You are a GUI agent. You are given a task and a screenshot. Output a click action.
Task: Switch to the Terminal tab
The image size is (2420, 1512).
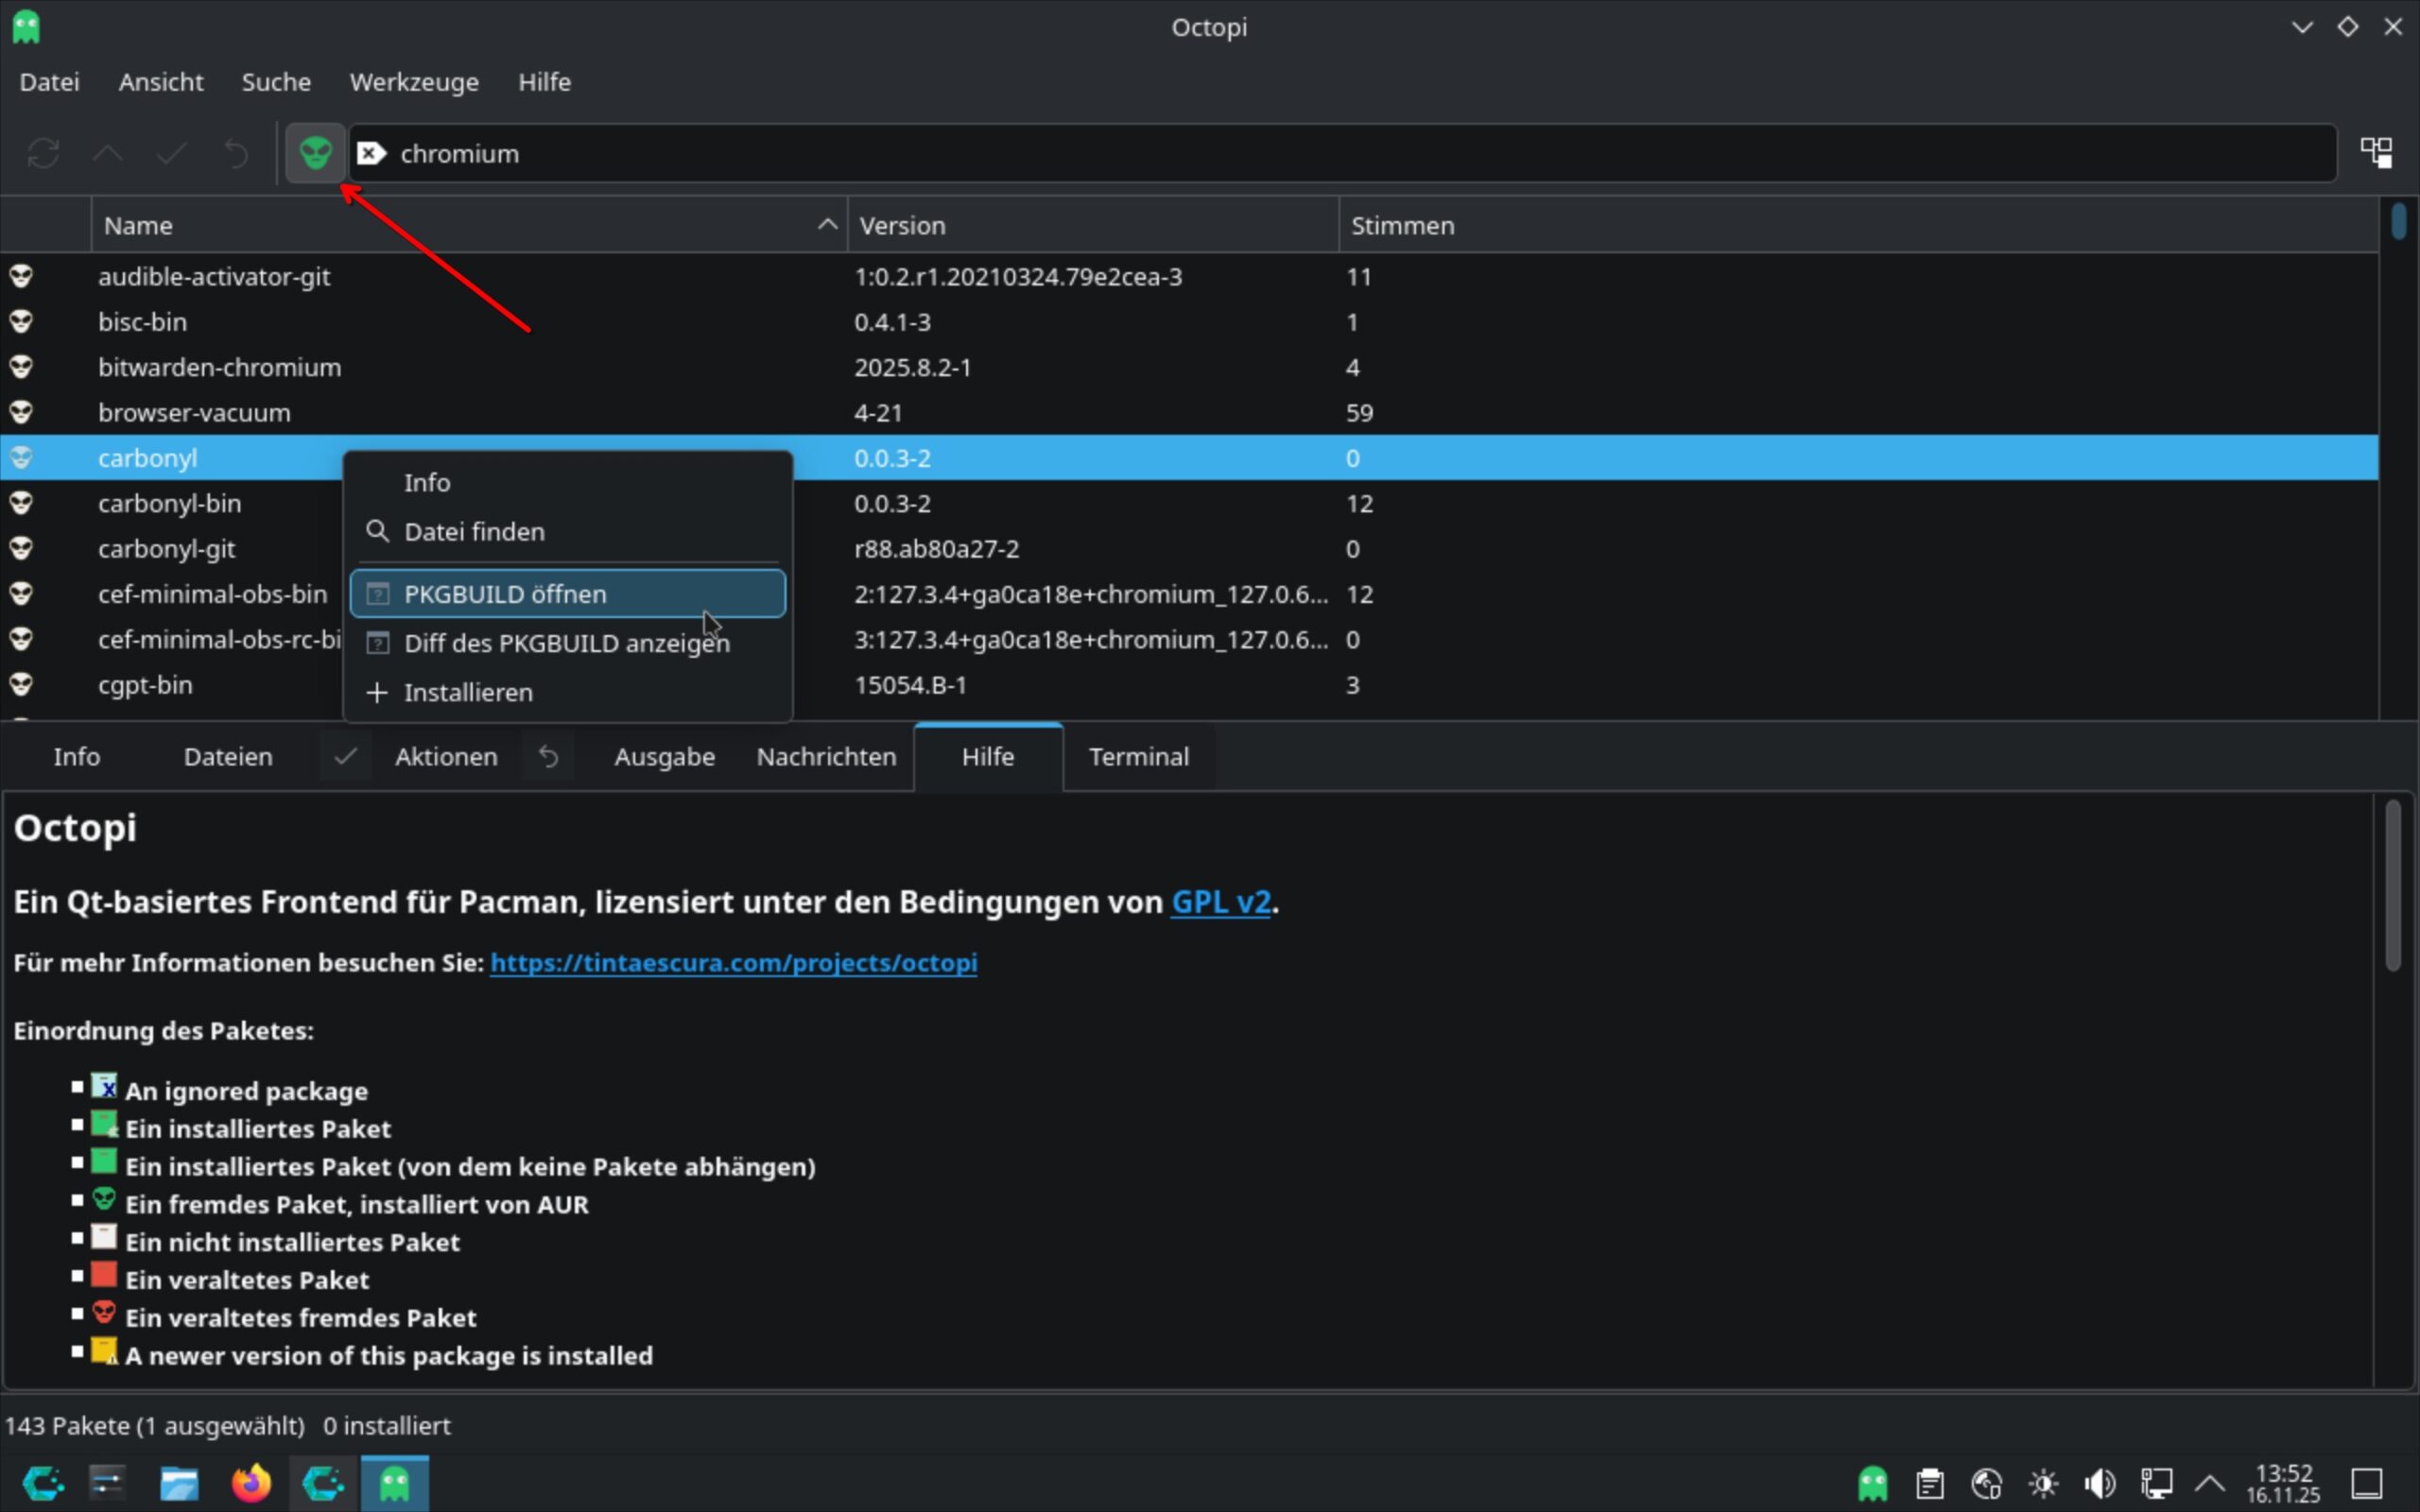(1138, 757)
